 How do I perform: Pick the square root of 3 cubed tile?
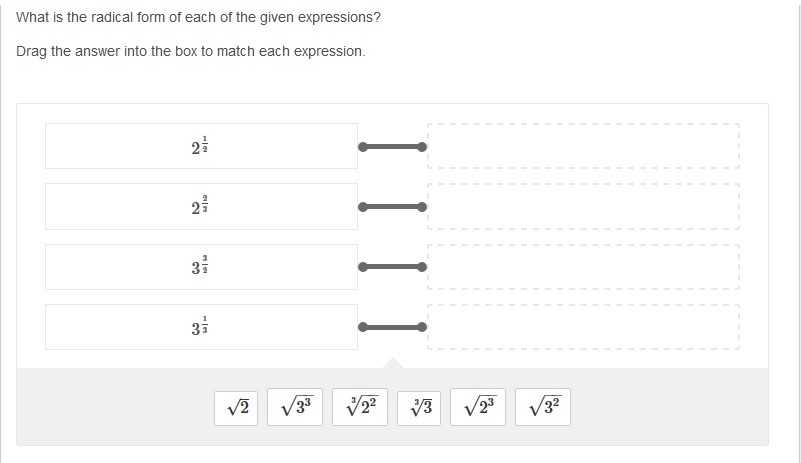tap(295, 407)
